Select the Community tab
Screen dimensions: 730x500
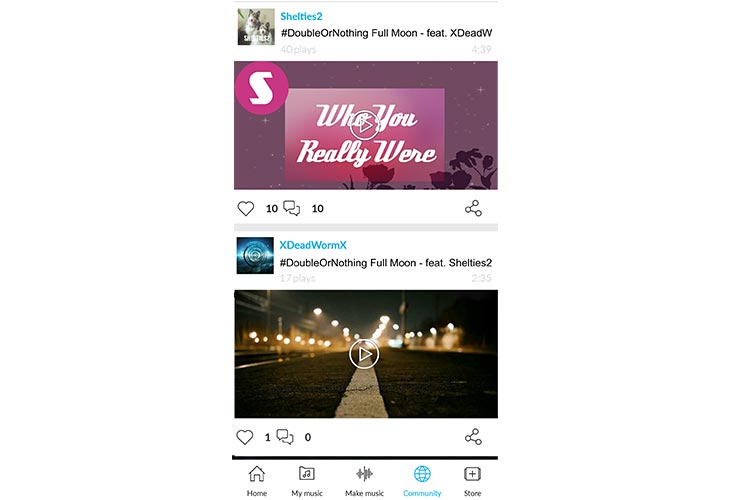(x=422, y=481)
